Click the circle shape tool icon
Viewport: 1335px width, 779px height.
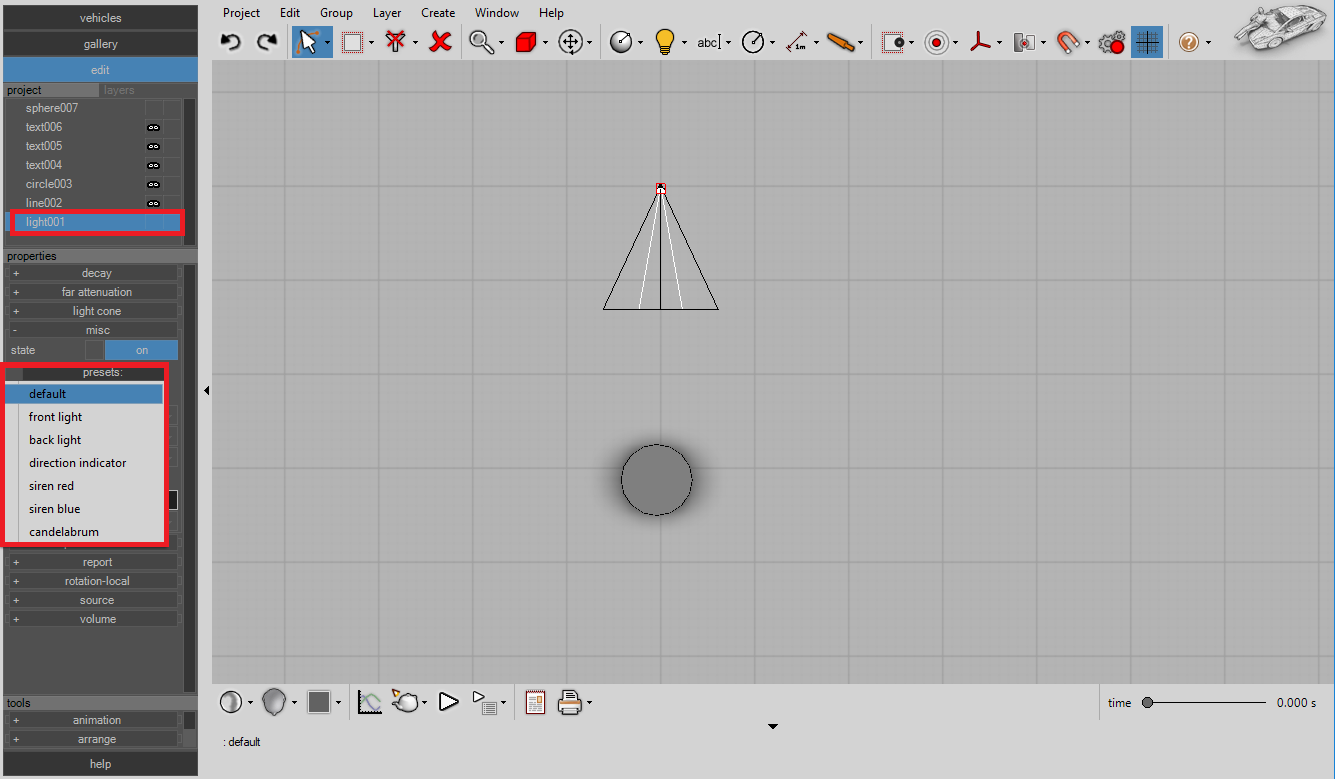621,42
